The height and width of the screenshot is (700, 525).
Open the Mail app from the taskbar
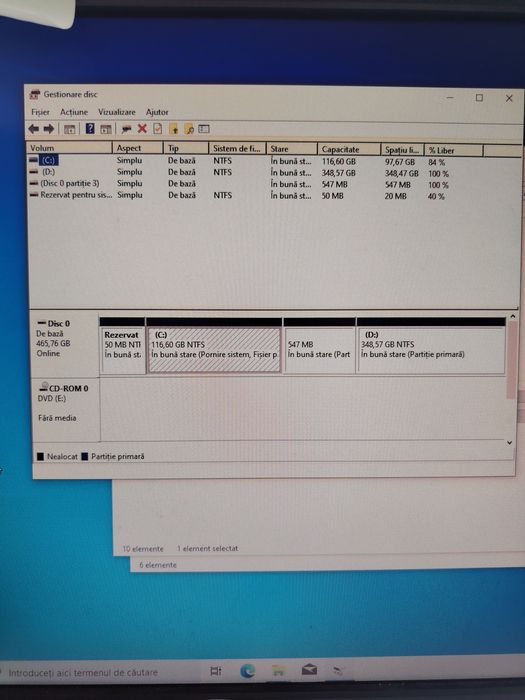309,670
